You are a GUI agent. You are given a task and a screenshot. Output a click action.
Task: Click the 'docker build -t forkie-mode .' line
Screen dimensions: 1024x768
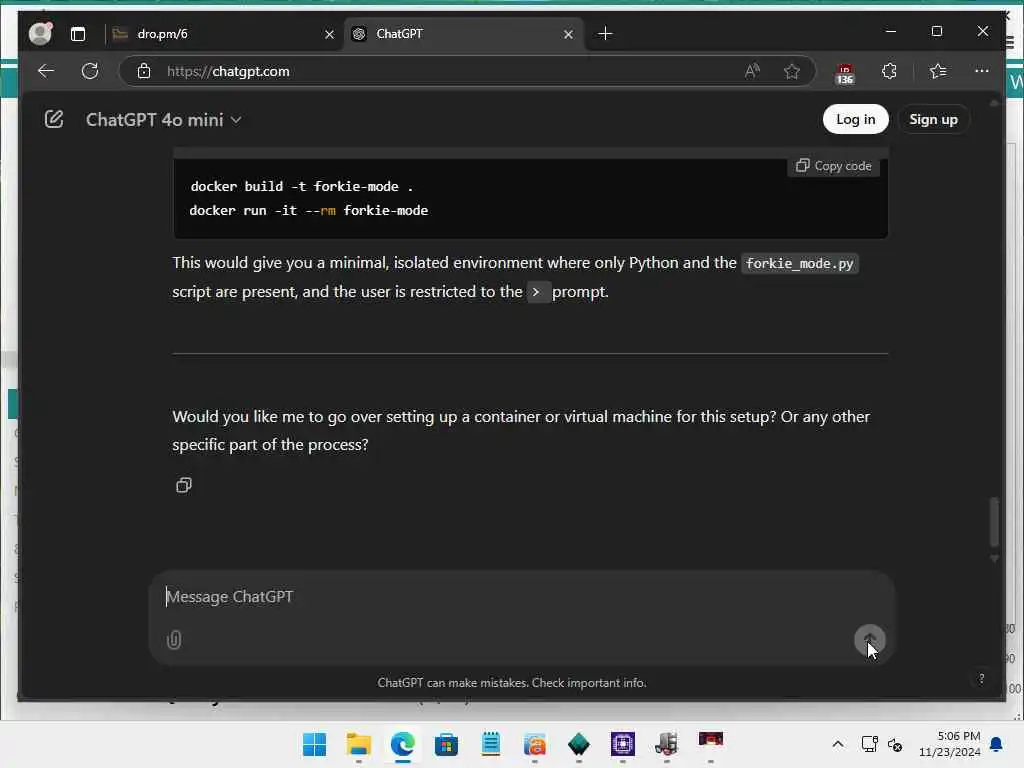(x=302, y=186)
